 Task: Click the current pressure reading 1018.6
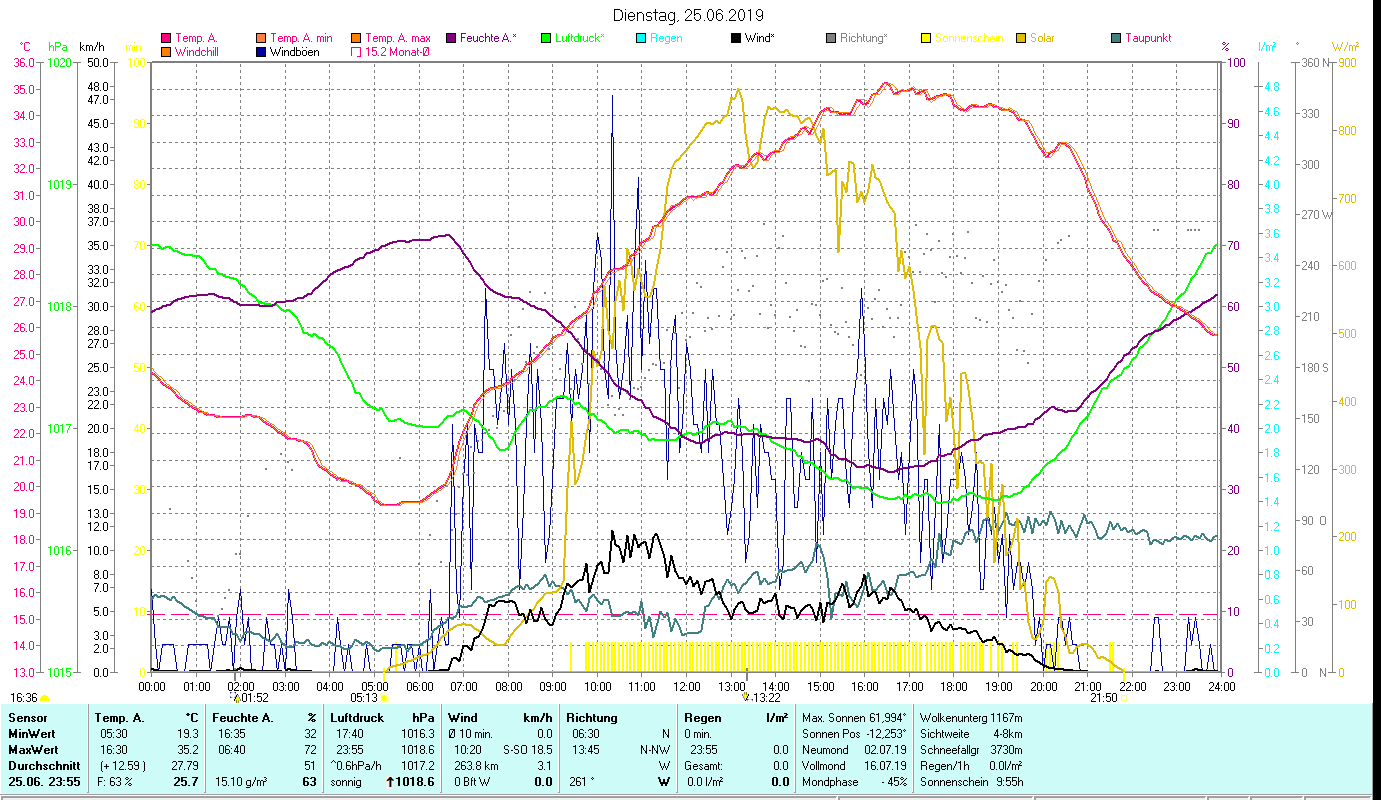pyautogui.click(x=415, y=781)
